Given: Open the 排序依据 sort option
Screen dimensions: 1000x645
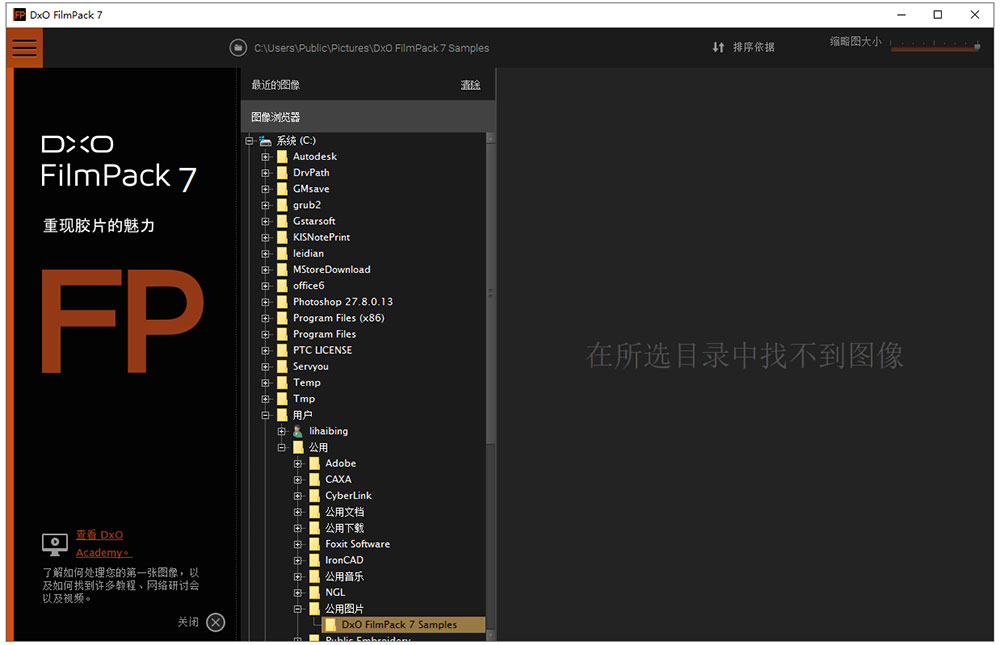Looking at the screenshot, I should click(753, 47).
